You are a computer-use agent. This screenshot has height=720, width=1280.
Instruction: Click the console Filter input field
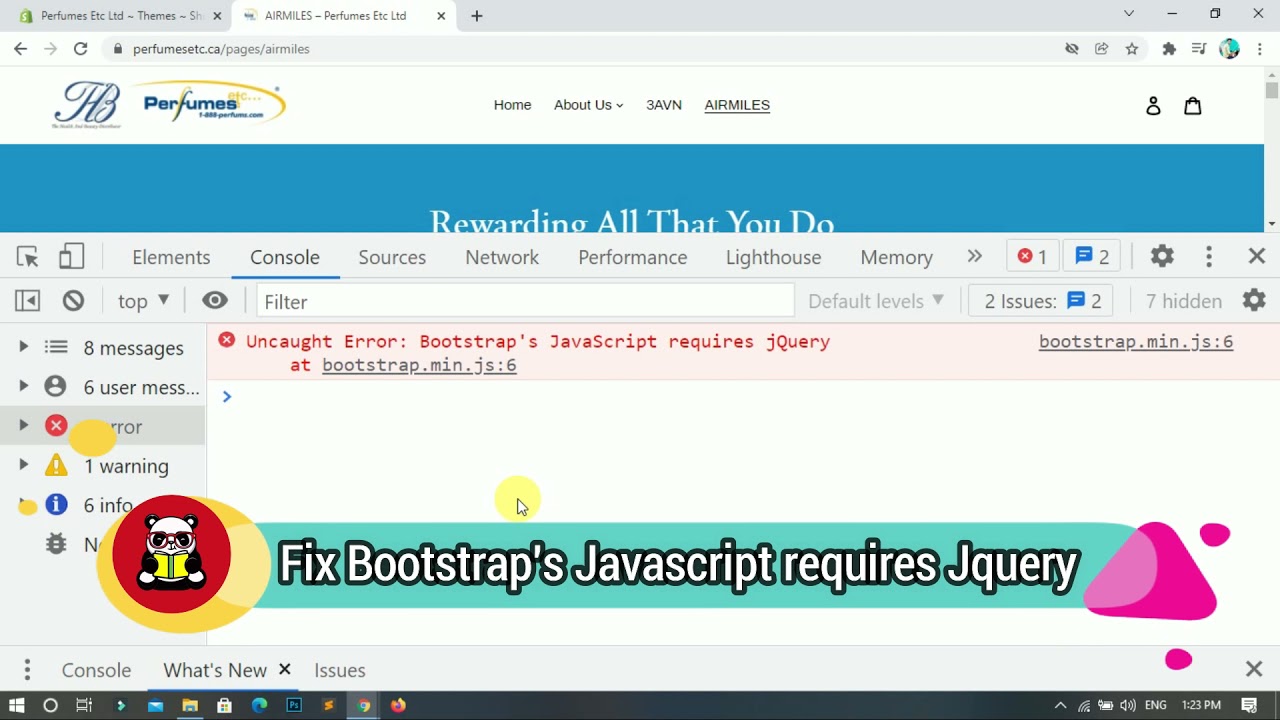tap(525, 301)
